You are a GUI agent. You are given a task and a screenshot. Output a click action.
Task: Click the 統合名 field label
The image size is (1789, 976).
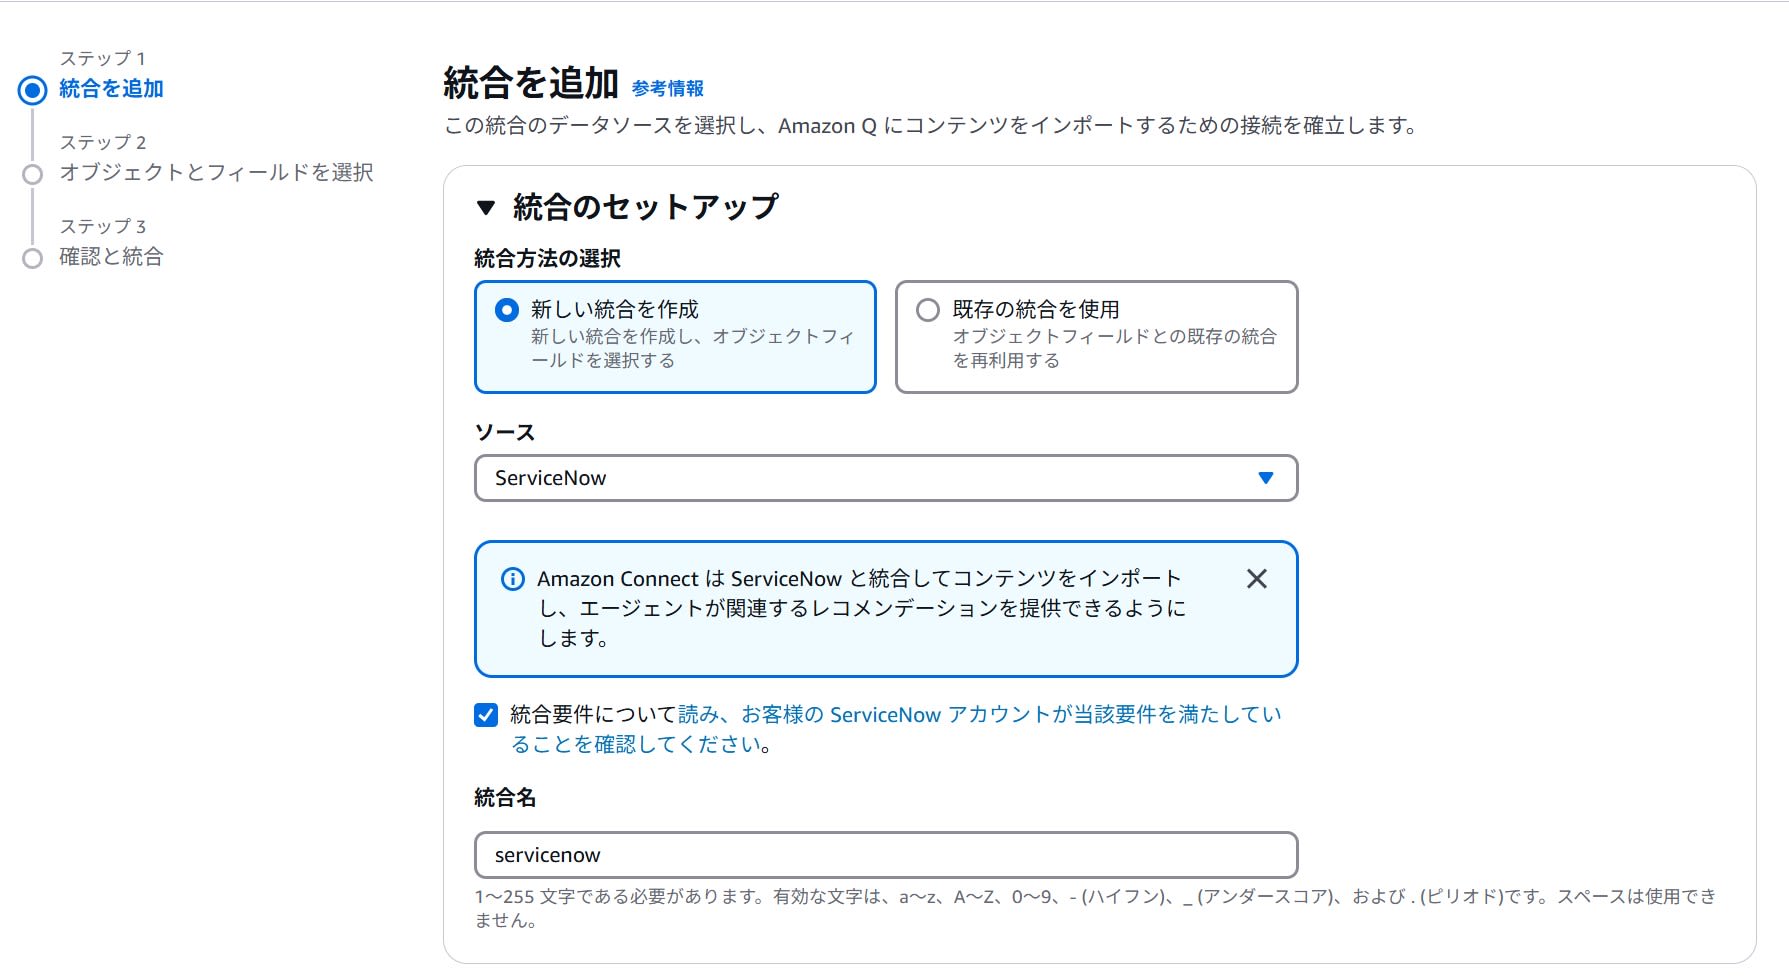point(505,798)
